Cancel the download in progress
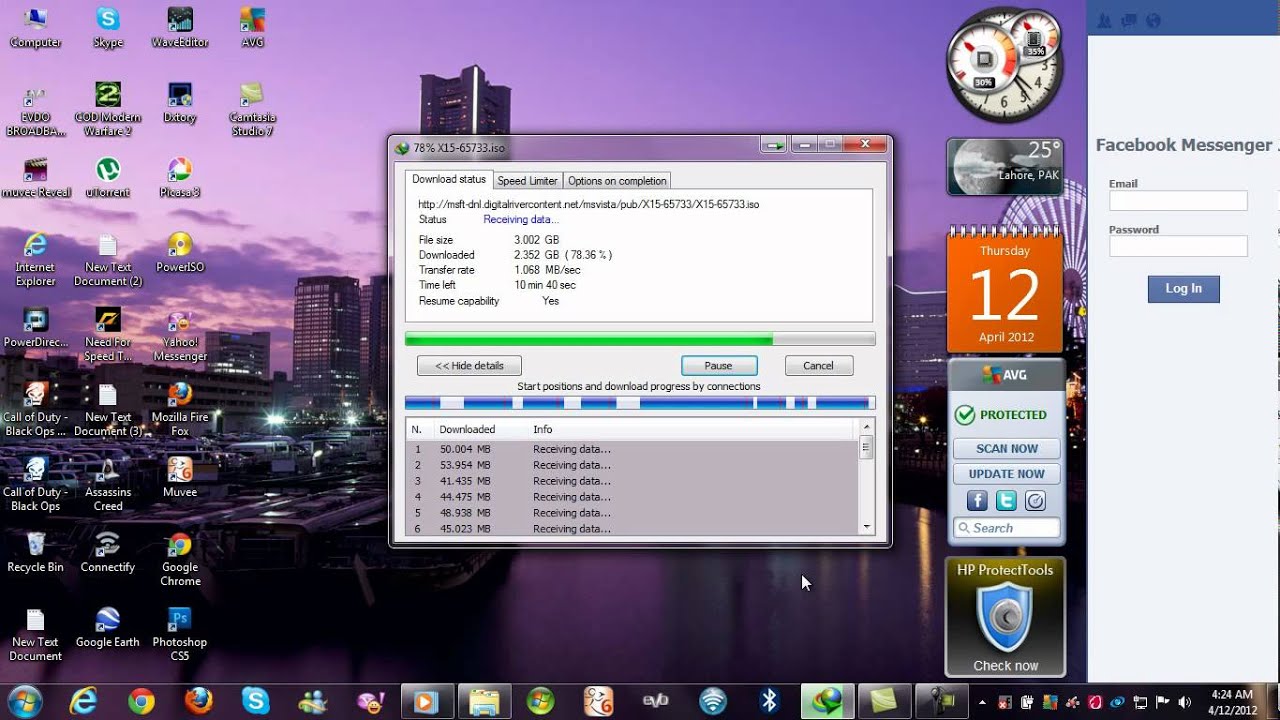This screenshot has width=1280, height=720. click(818, 366)
